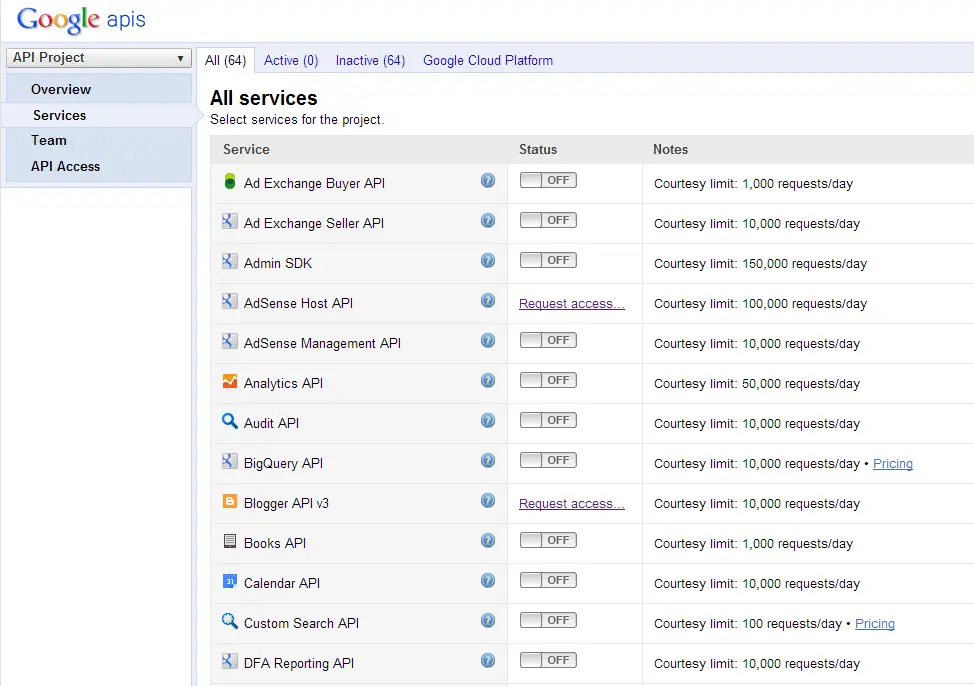Open the Google Cloud Platform tab
The image size is (974, 686).
[x=488, y=60]
